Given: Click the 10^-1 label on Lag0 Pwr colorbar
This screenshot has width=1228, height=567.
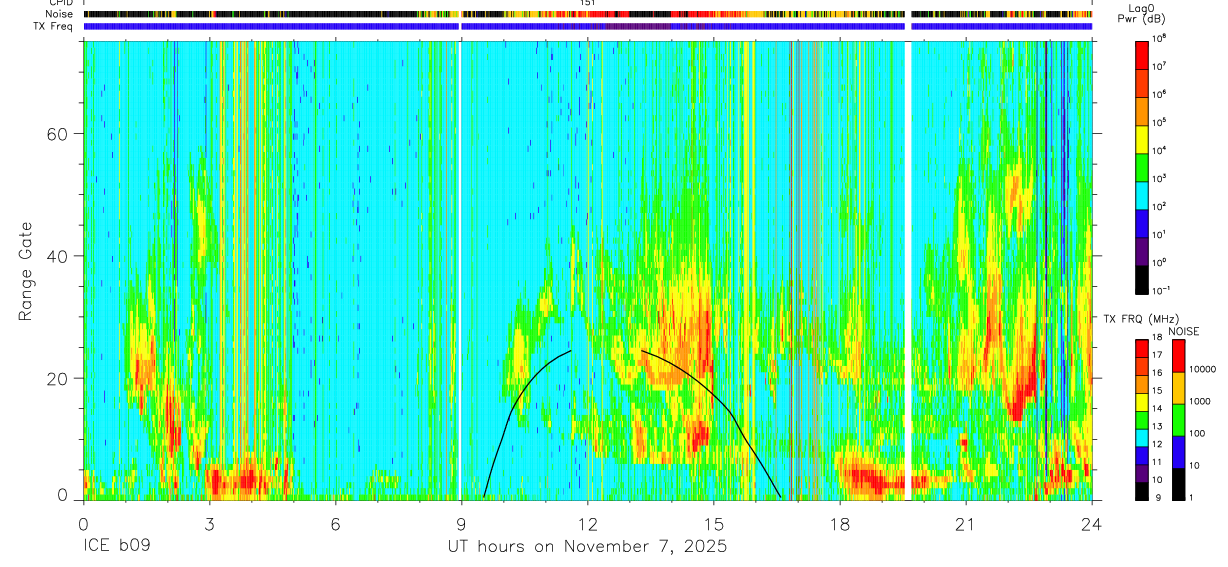Looking at the screenshot, I should [x=1162, y=290].
